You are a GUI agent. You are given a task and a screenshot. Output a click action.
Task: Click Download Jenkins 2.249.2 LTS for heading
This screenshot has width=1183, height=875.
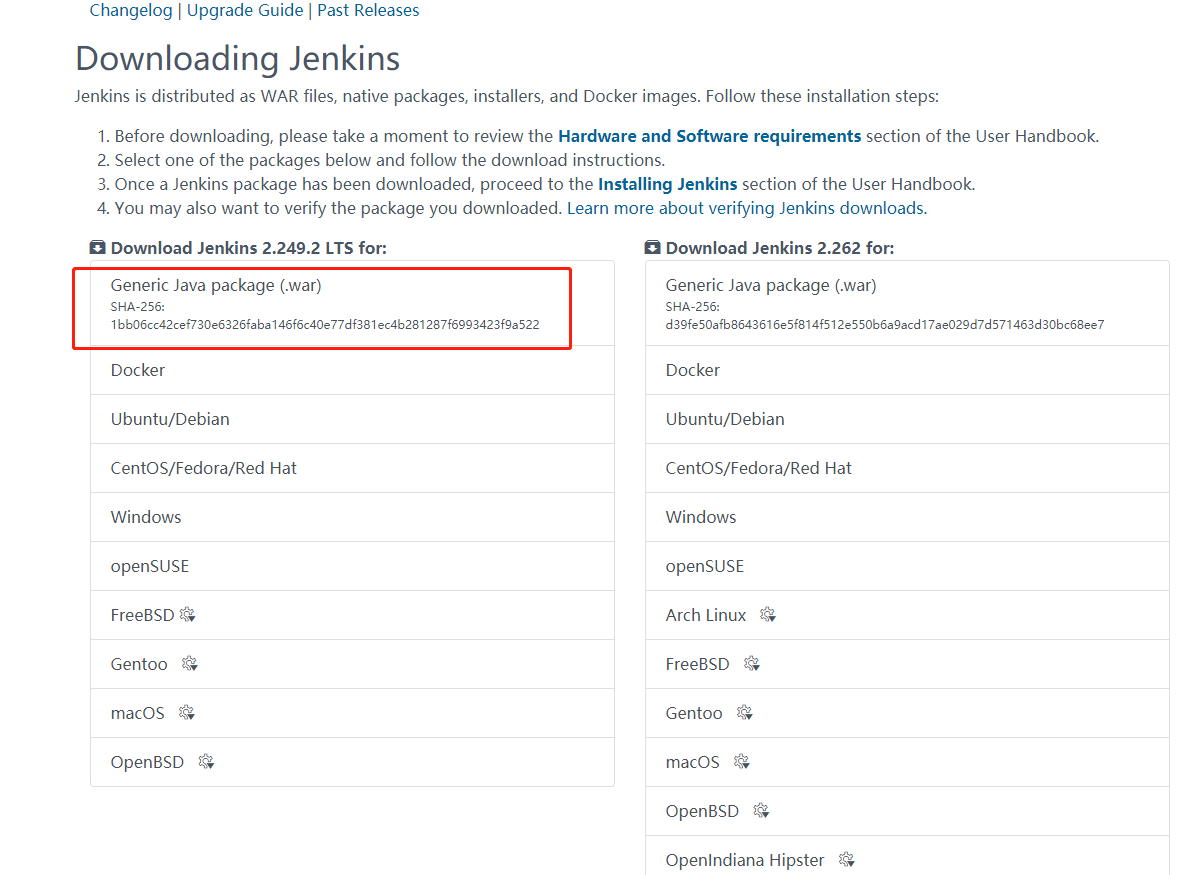[x=248, y=248]
